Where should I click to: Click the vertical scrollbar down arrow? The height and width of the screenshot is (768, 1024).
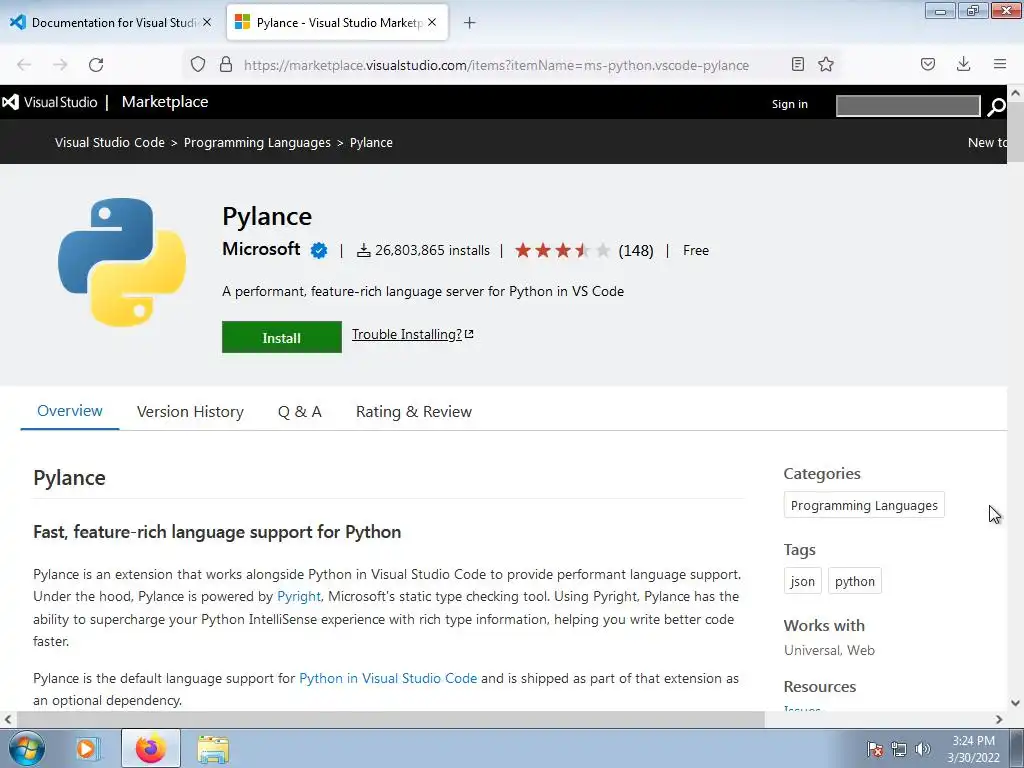click(x=1016, y=703)
